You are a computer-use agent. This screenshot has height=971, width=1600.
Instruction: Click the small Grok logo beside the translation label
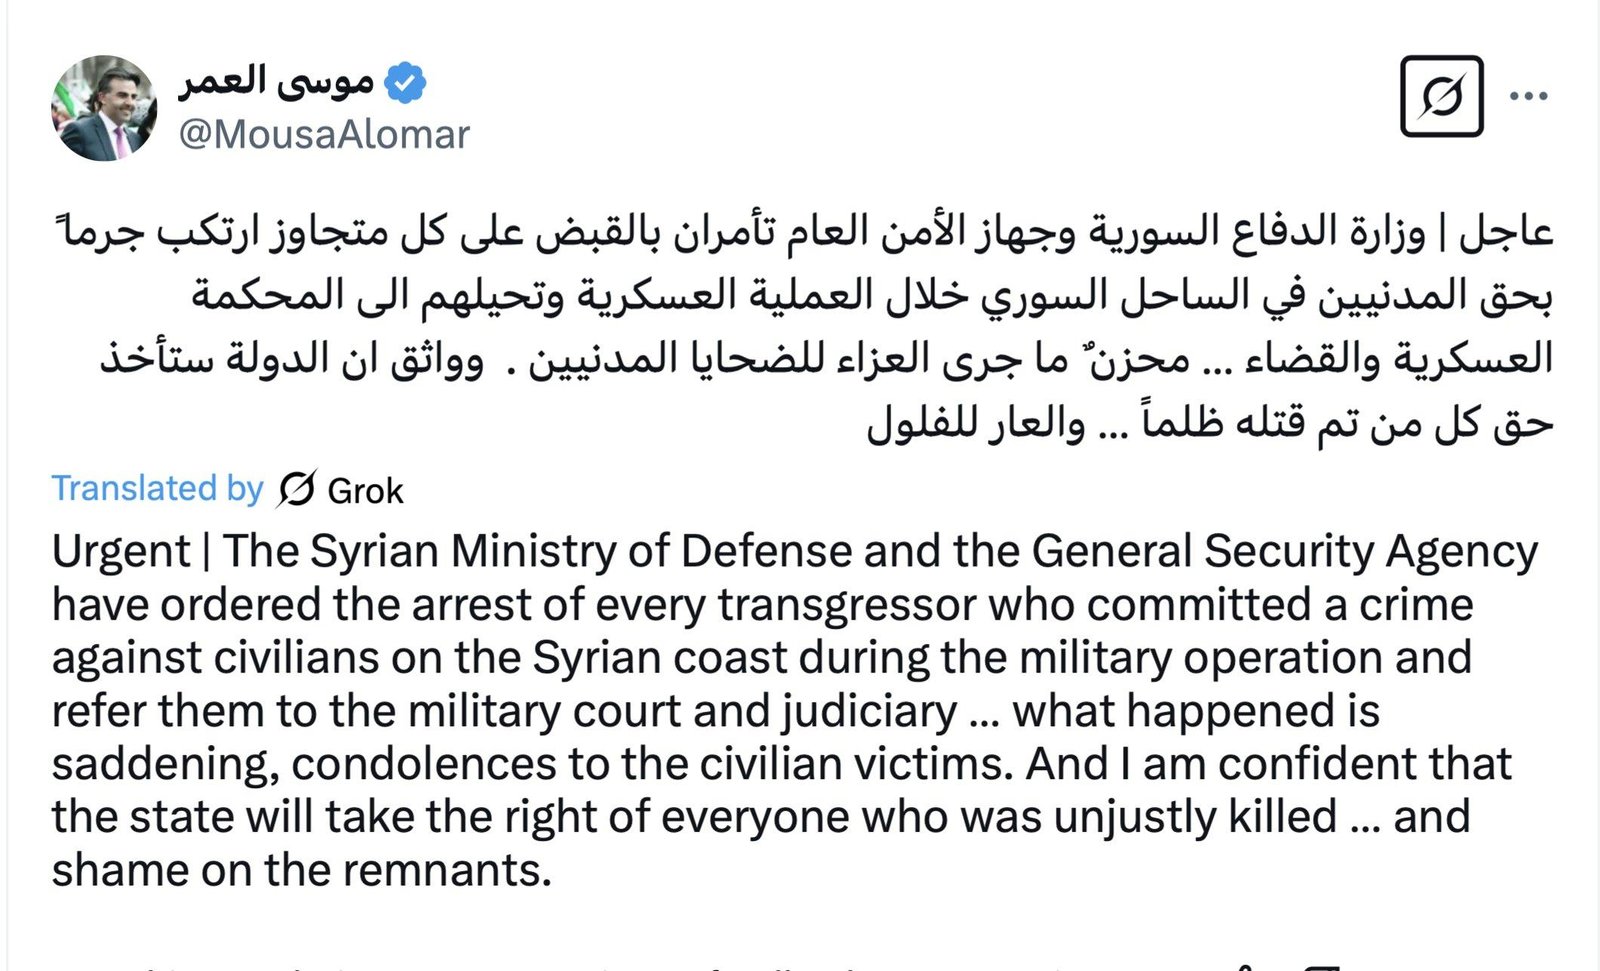[297, 489]
